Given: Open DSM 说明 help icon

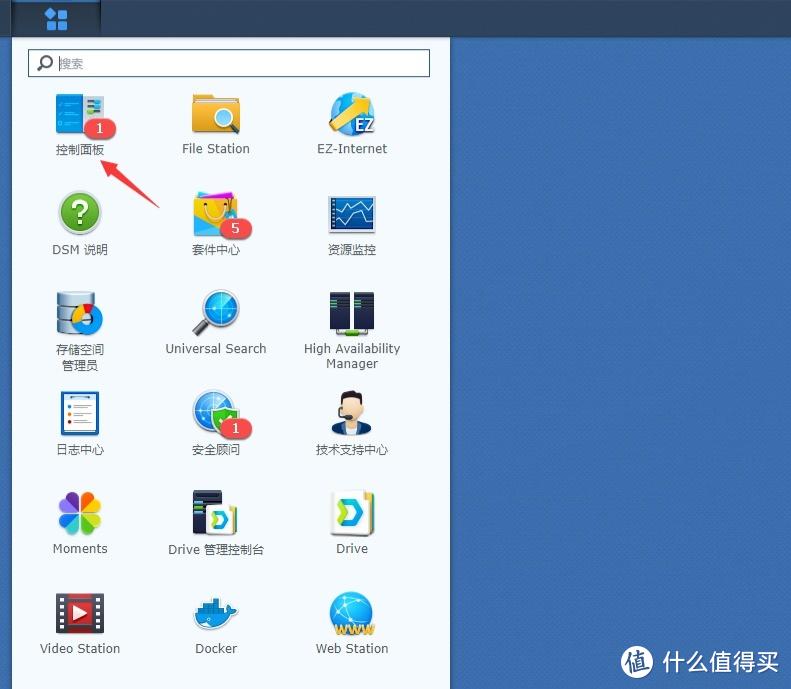Looking at the screenshot, I should 80,213.
